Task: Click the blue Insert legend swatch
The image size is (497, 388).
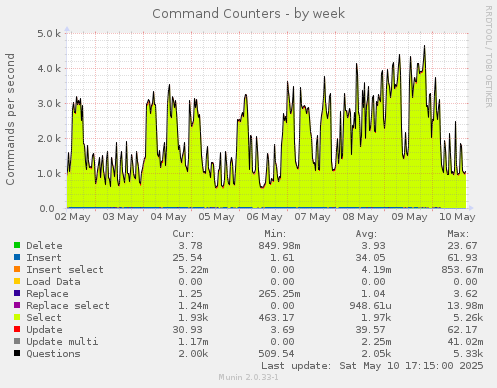Action: (17, 257)
